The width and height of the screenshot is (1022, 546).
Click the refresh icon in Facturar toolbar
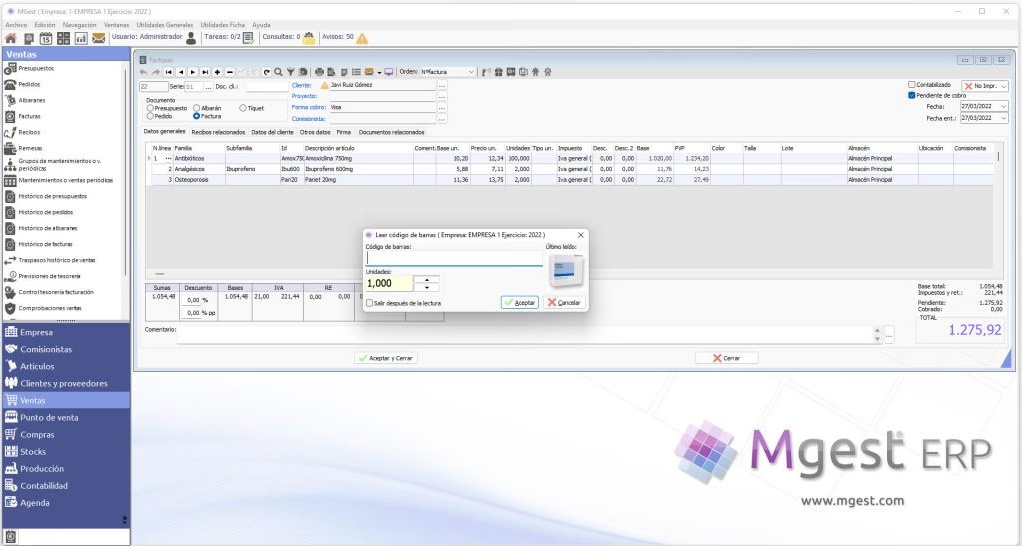point(267,72)
